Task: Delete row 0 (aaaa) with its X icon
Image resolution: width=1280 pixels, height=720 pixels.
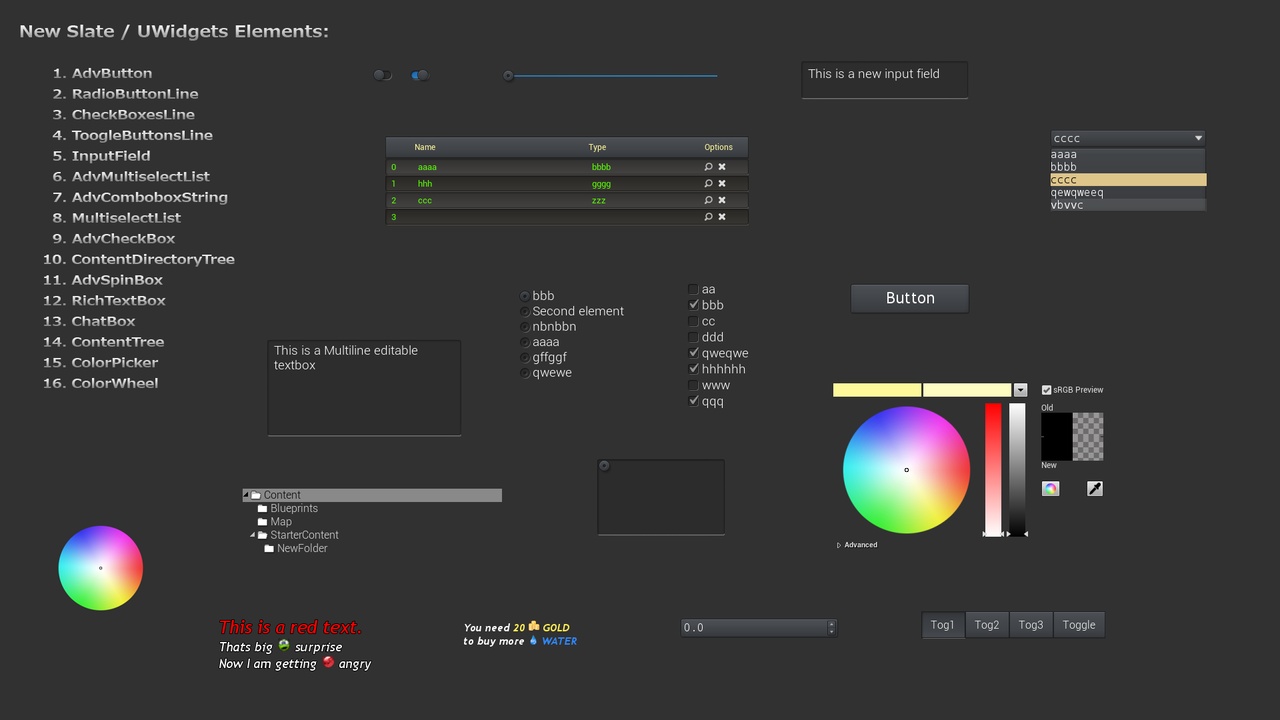Action: [x=722, y=167]
